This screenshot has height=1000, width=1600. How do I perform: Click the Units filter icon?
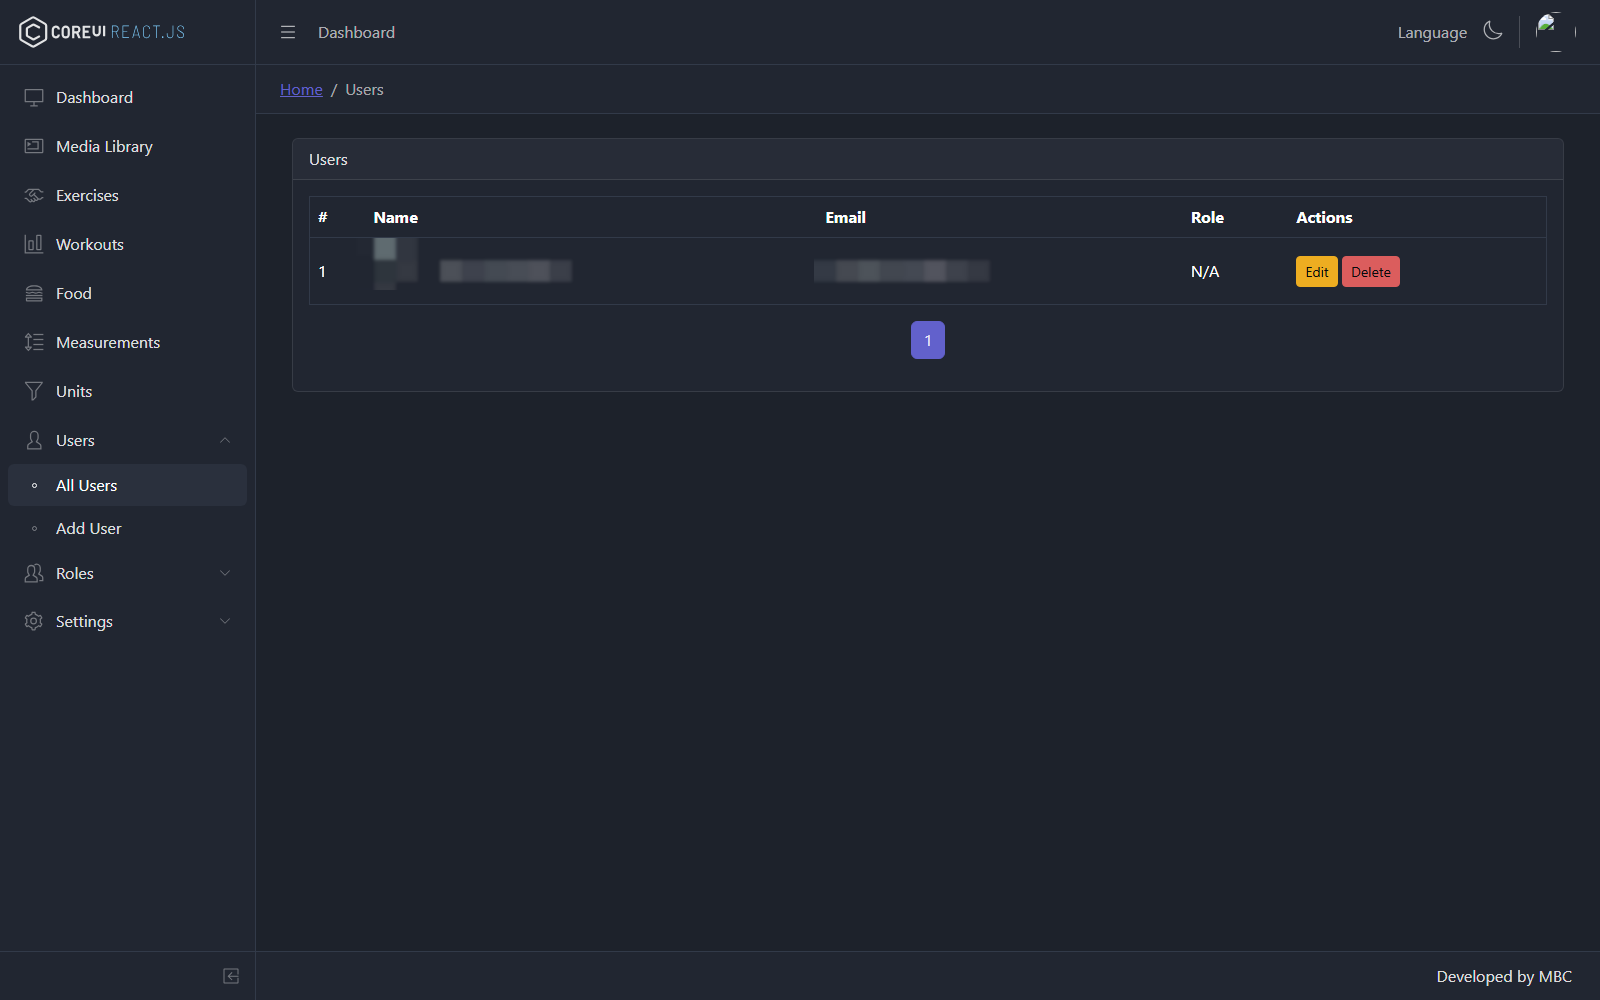tap(34, 391)
